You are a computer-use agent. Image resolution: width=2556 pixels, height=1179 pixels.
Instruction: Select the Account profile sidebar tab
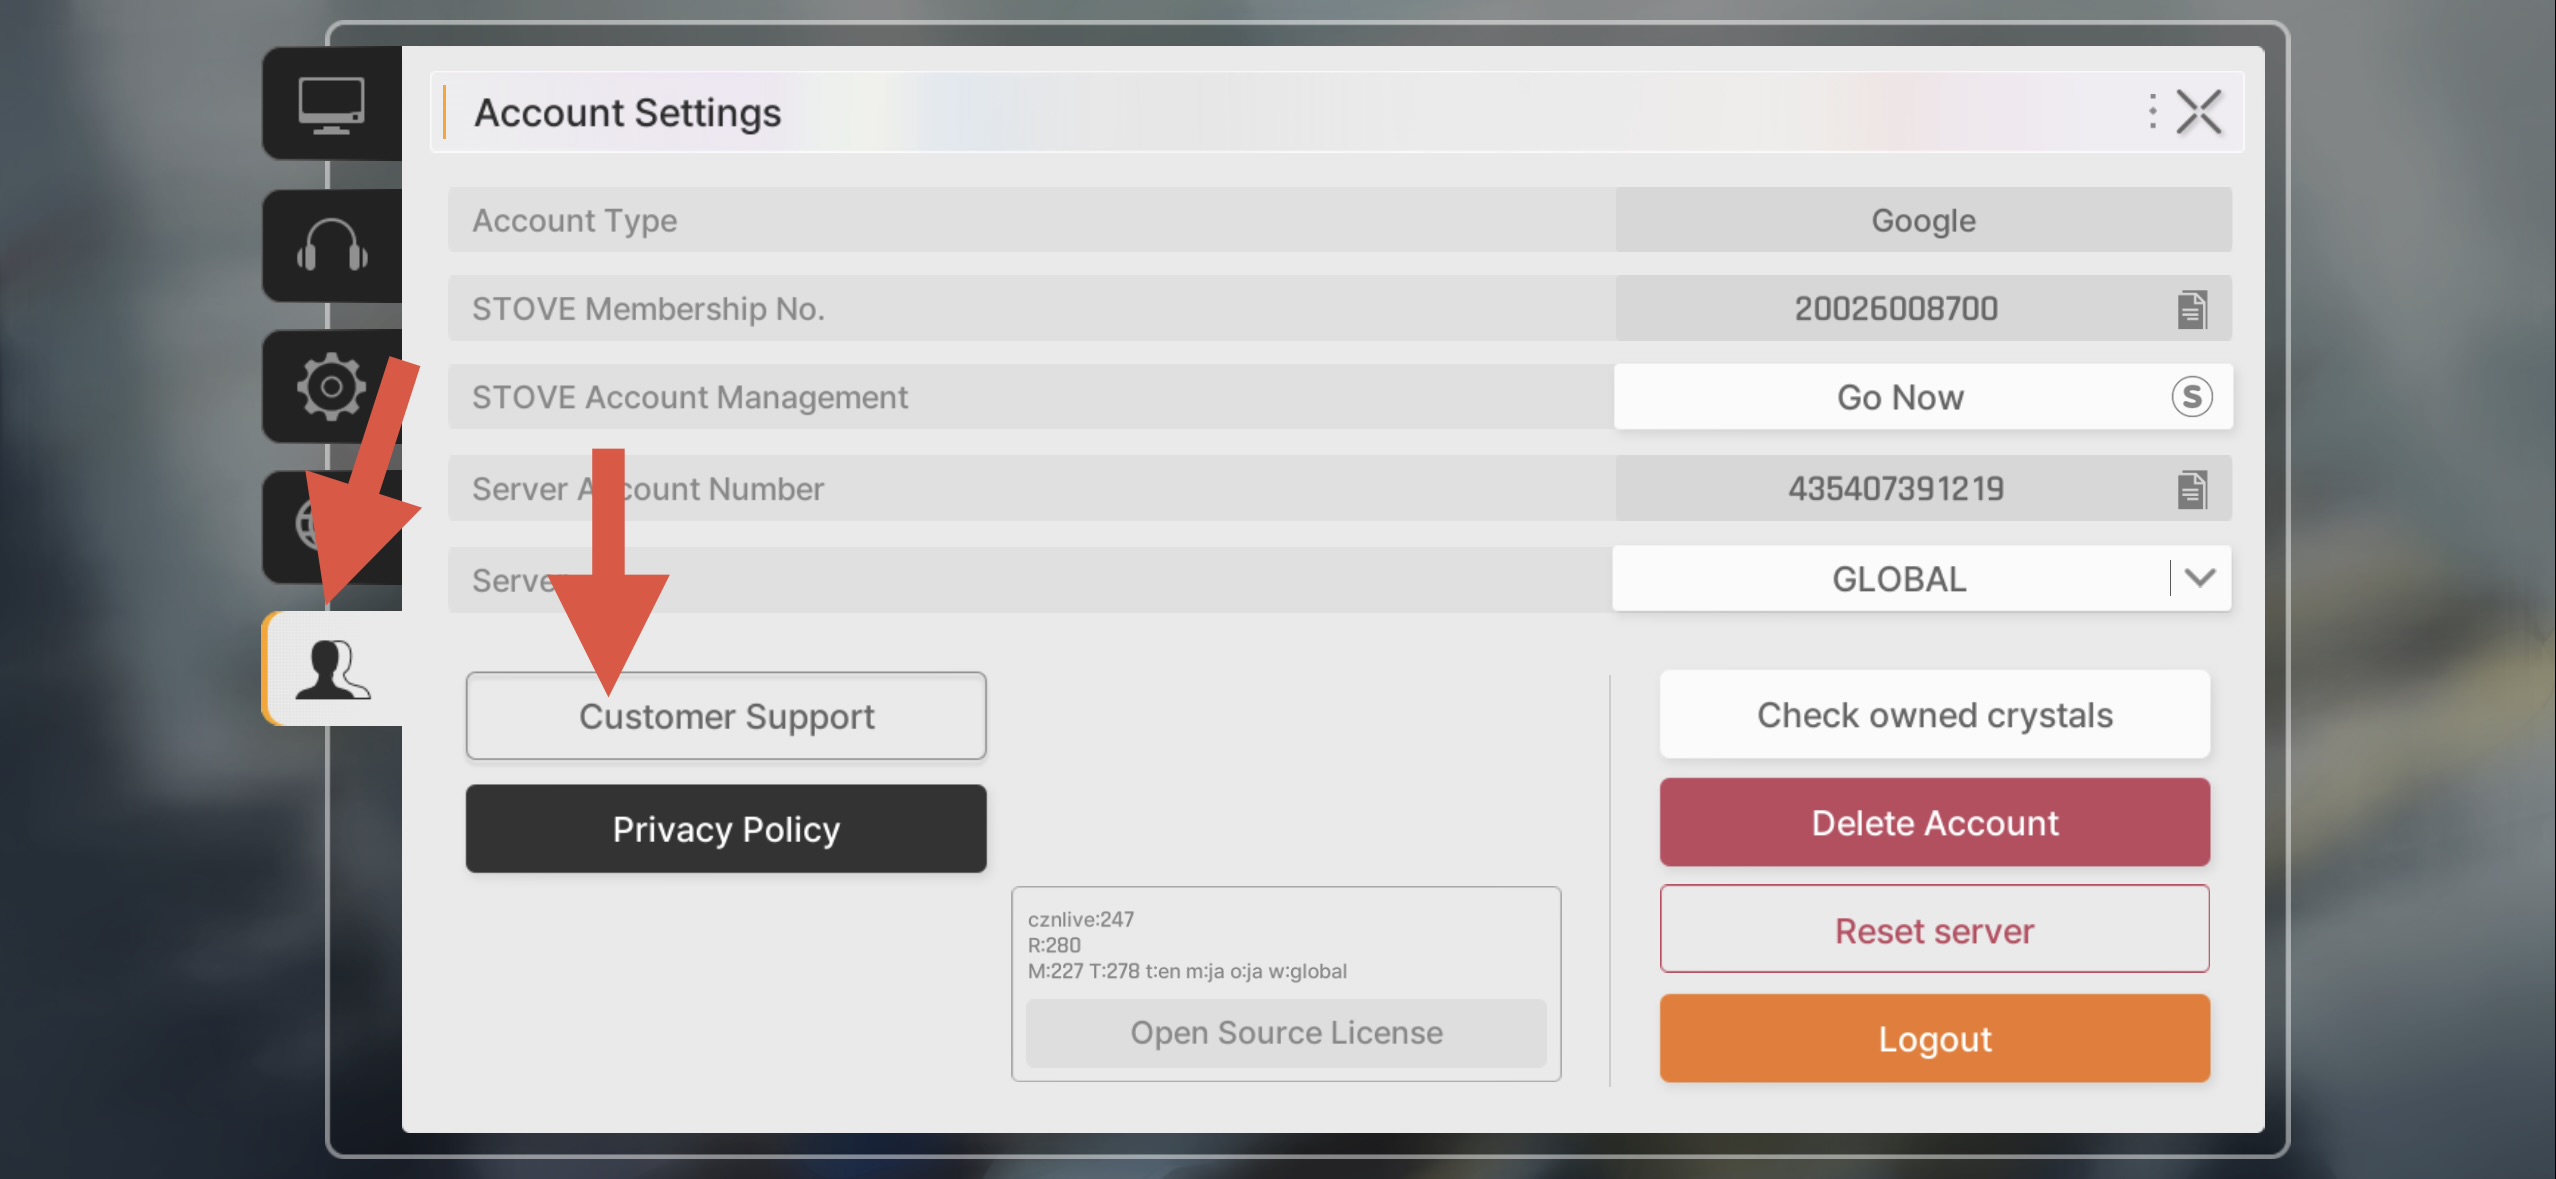[x=332, y=668]
